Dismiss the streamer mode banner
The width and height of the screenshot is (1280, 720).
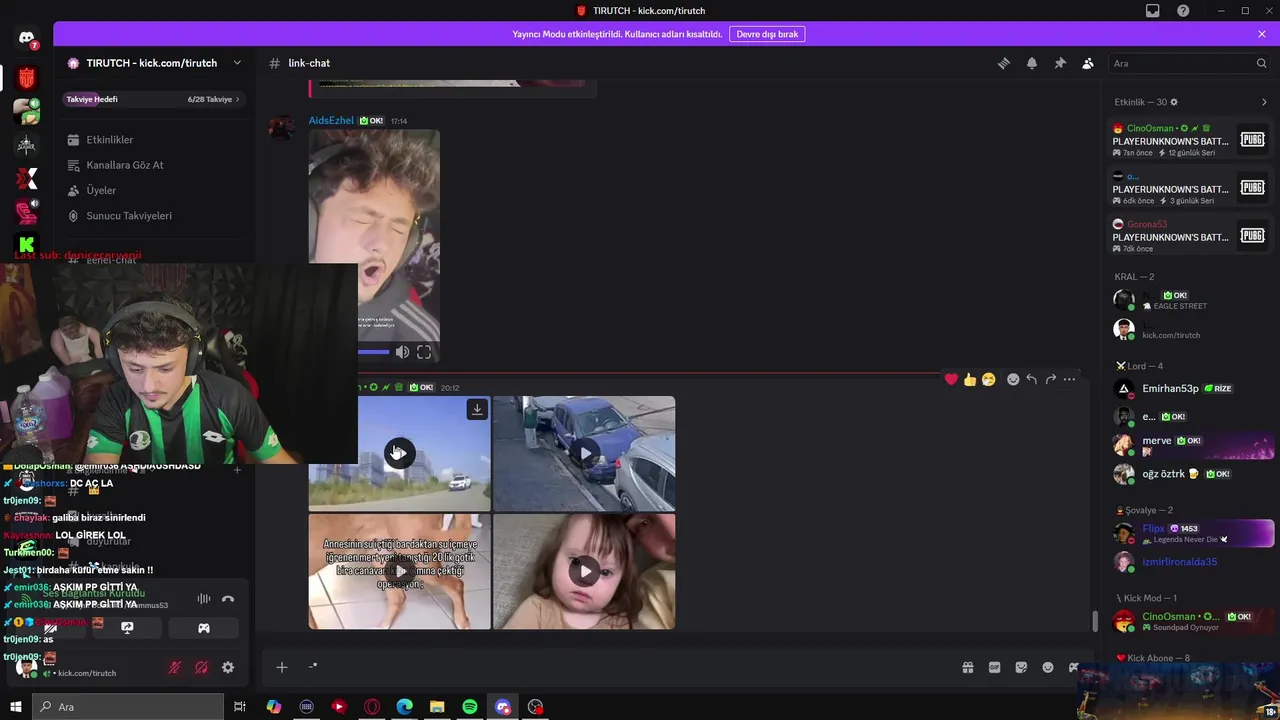1262,34
